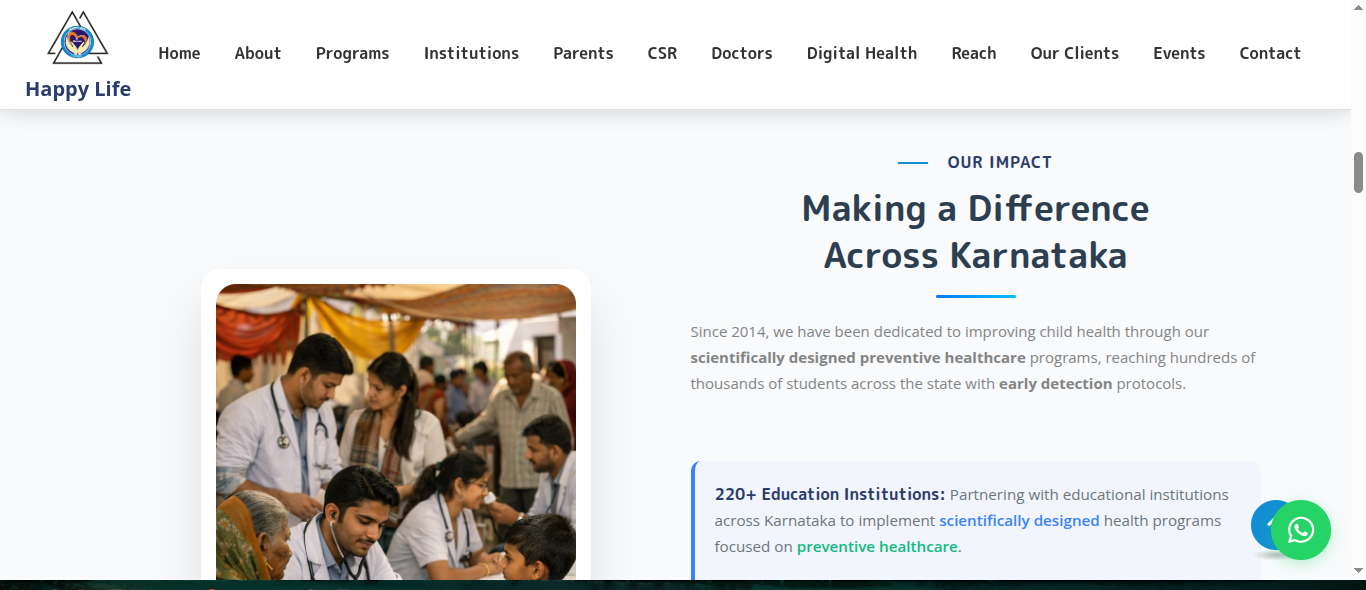This screenshot has width=1366, height=590.
Task: Open Digital Health from navigation
Action: tap(861, 54)
